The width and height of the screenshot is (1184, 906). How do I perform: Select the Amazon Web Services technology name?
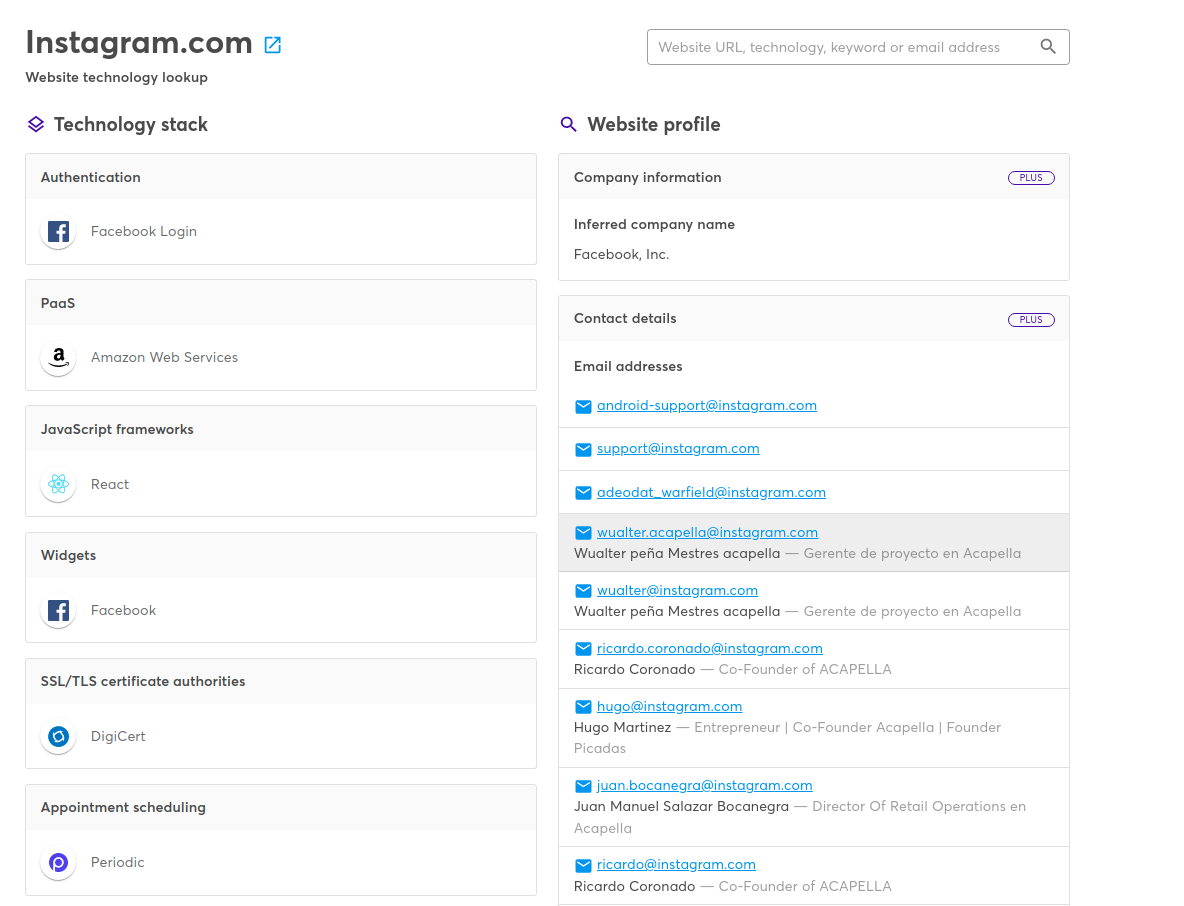click(x=164, y=357)
